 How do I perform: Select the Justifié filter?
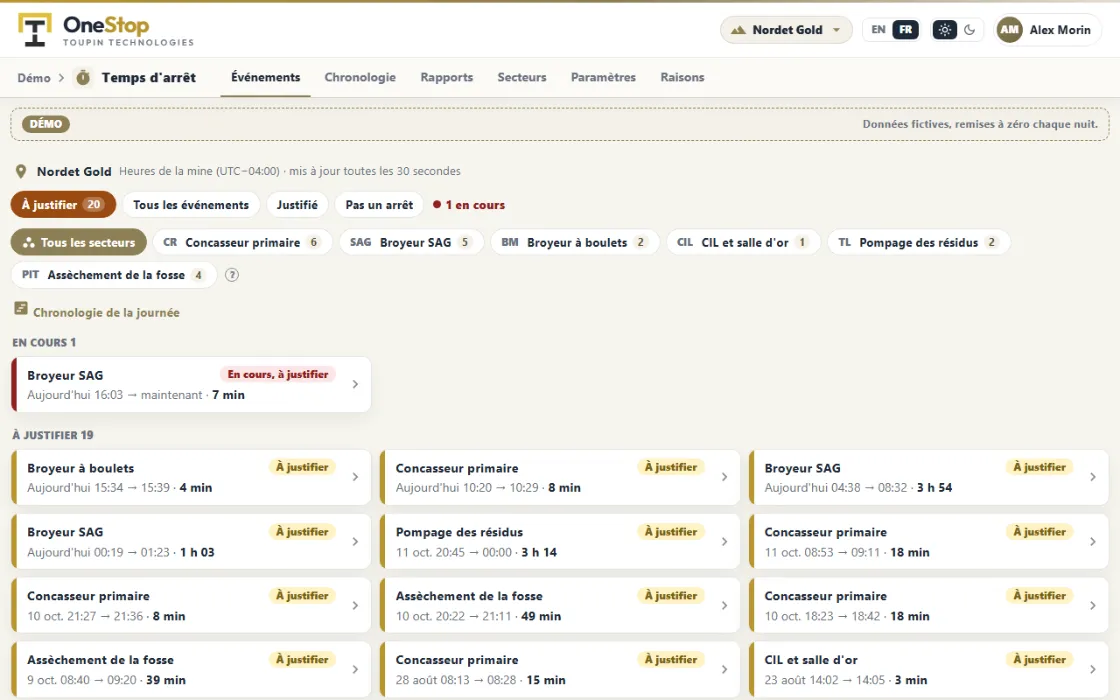tap(297, 205)
